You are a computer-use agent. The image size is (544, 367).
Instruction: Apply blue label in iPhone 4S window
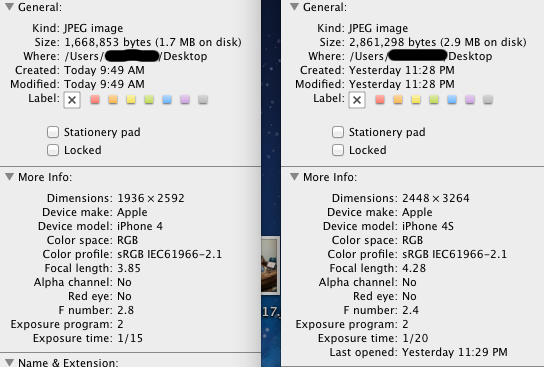pos(452,100)
